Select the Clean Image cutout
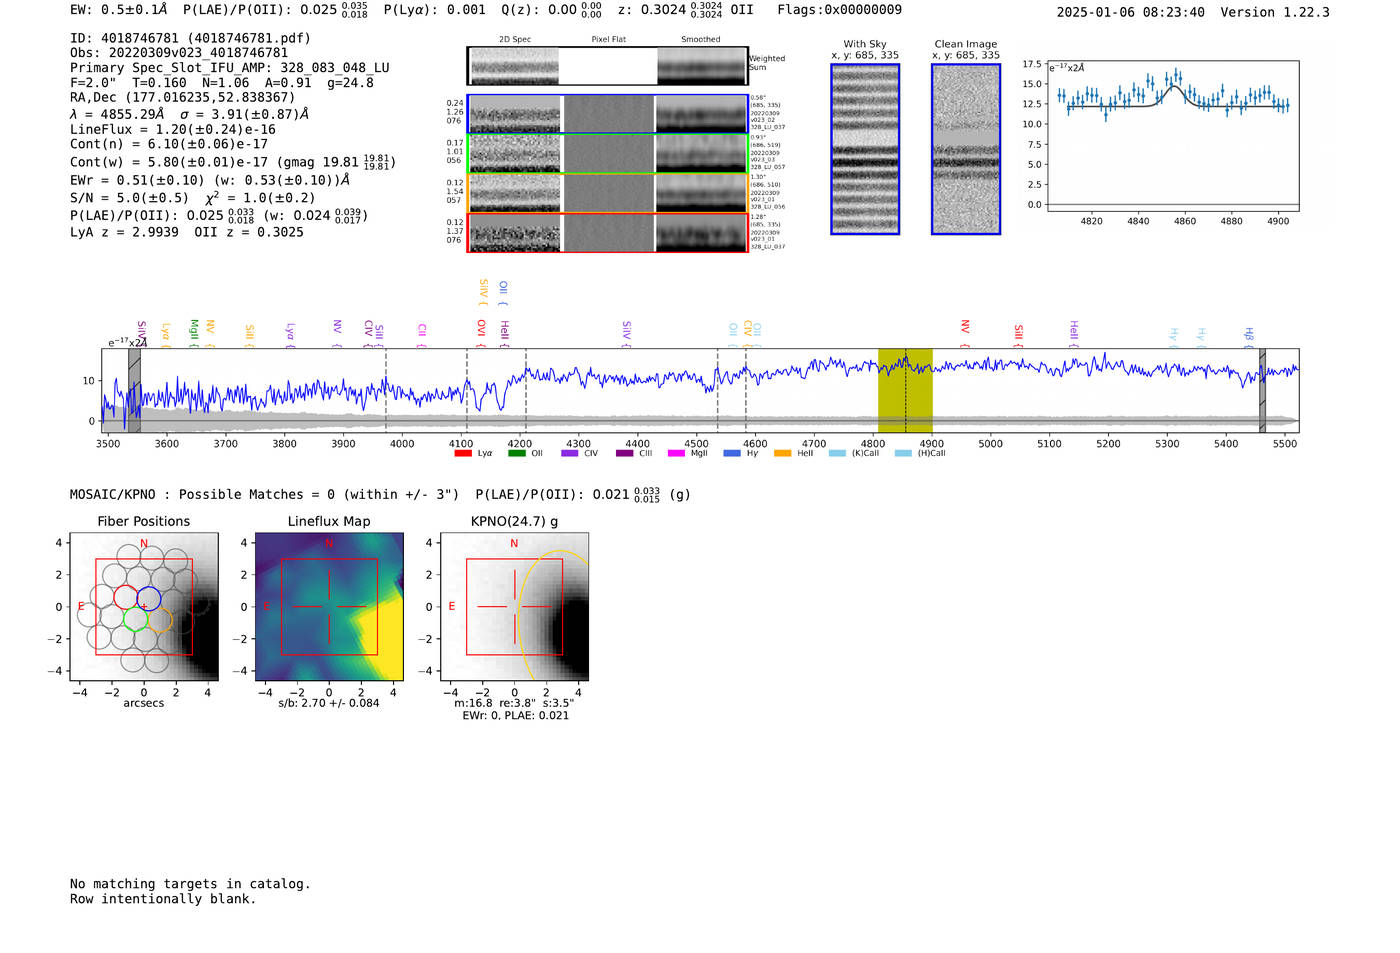Image resolution: width=1400 pixels, height=953 pixels. 966,149
